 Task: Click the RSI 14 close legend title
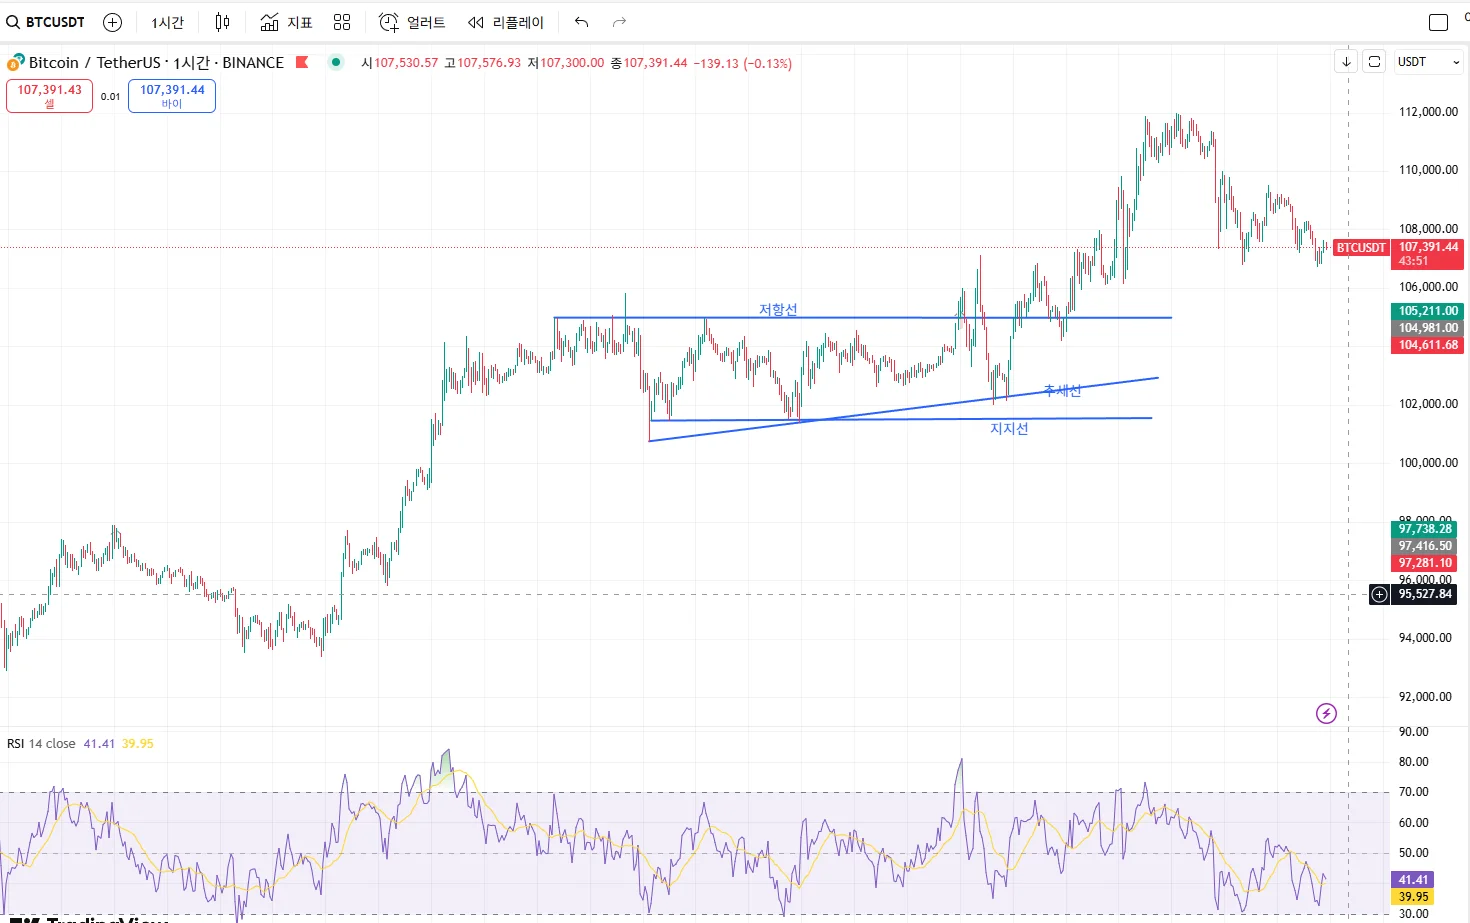point(41,744)
